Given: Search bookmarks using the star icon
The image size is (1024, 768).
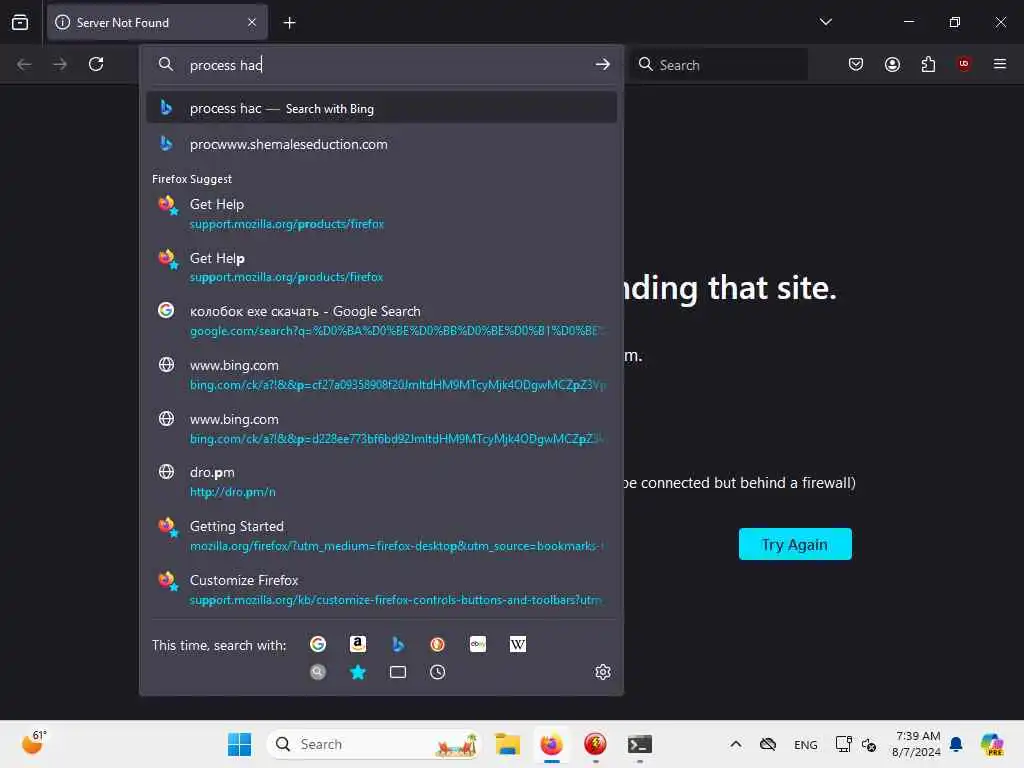Looking at the screenshot, I should point(358,672).
